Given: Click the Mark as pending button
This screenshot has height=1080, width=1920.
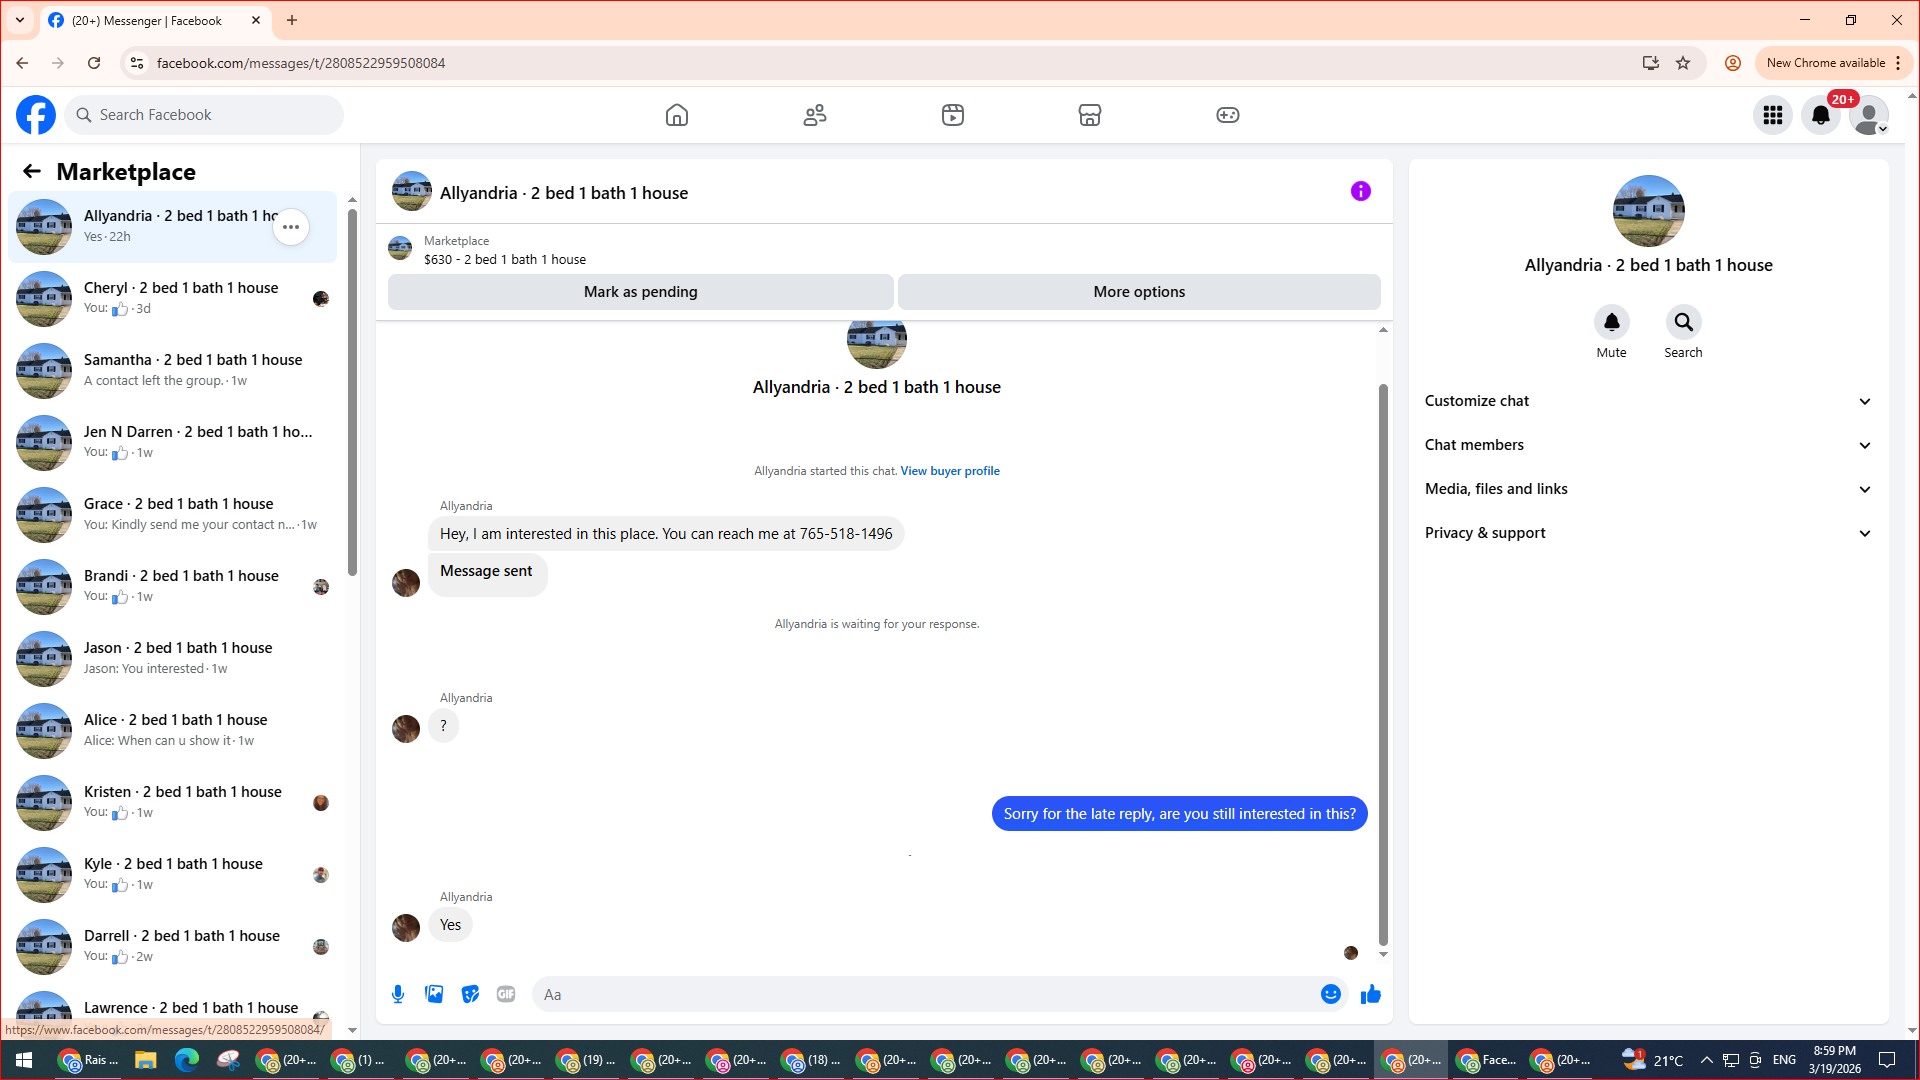Looking at the screenshot, I should point(640,292).
